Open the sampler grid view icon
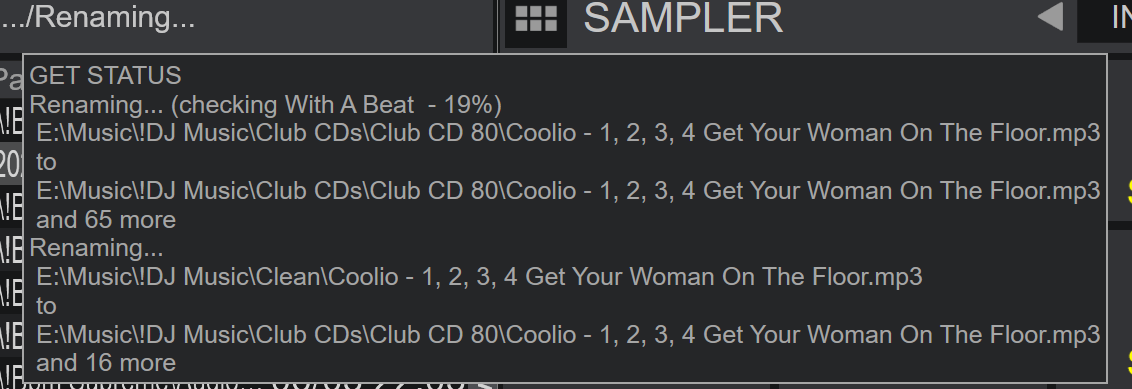This screenshot has height=389, width=1132. pyautogui.click(x=536, y=19)
